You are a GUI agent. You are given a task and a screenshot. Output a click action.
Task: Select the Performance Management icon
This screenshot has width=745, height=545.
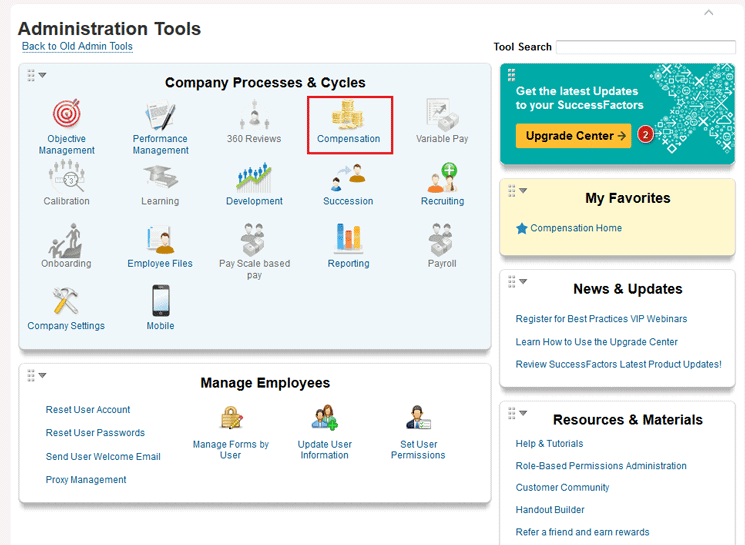[160, 115]
